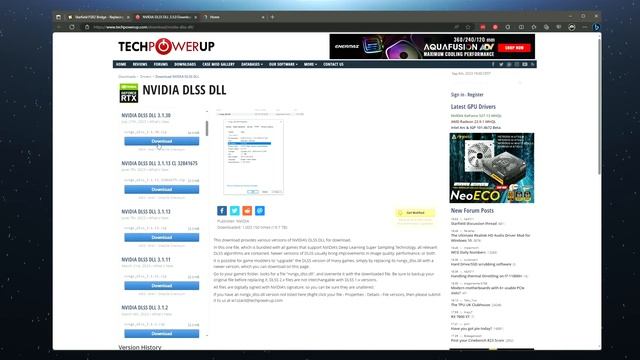Open NeoECO power supply advertisement
640x360 pixels.
click(492, 168)
